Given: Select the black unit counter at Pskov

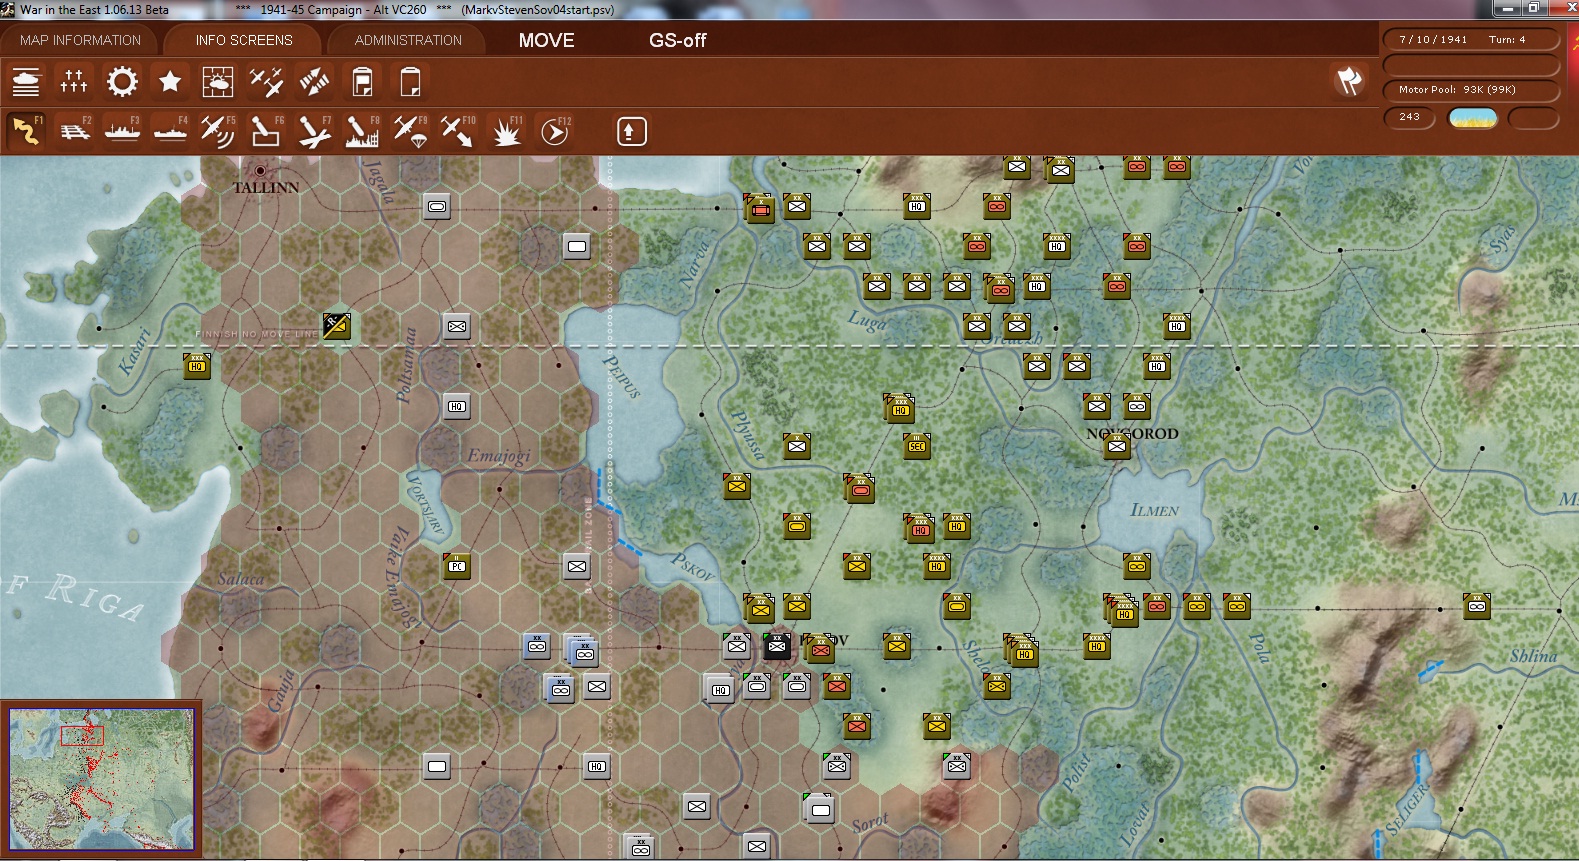Looking at the screenshot, I should [777, 646].
